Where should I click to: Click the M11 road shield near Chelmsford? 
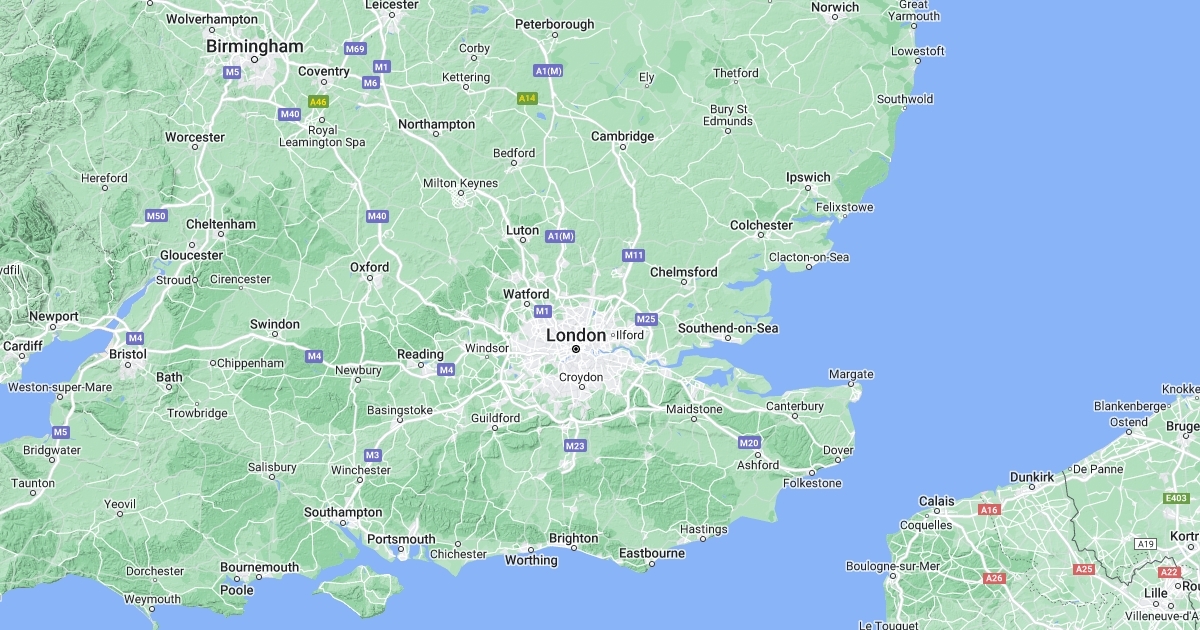click(x=633, y=255)
